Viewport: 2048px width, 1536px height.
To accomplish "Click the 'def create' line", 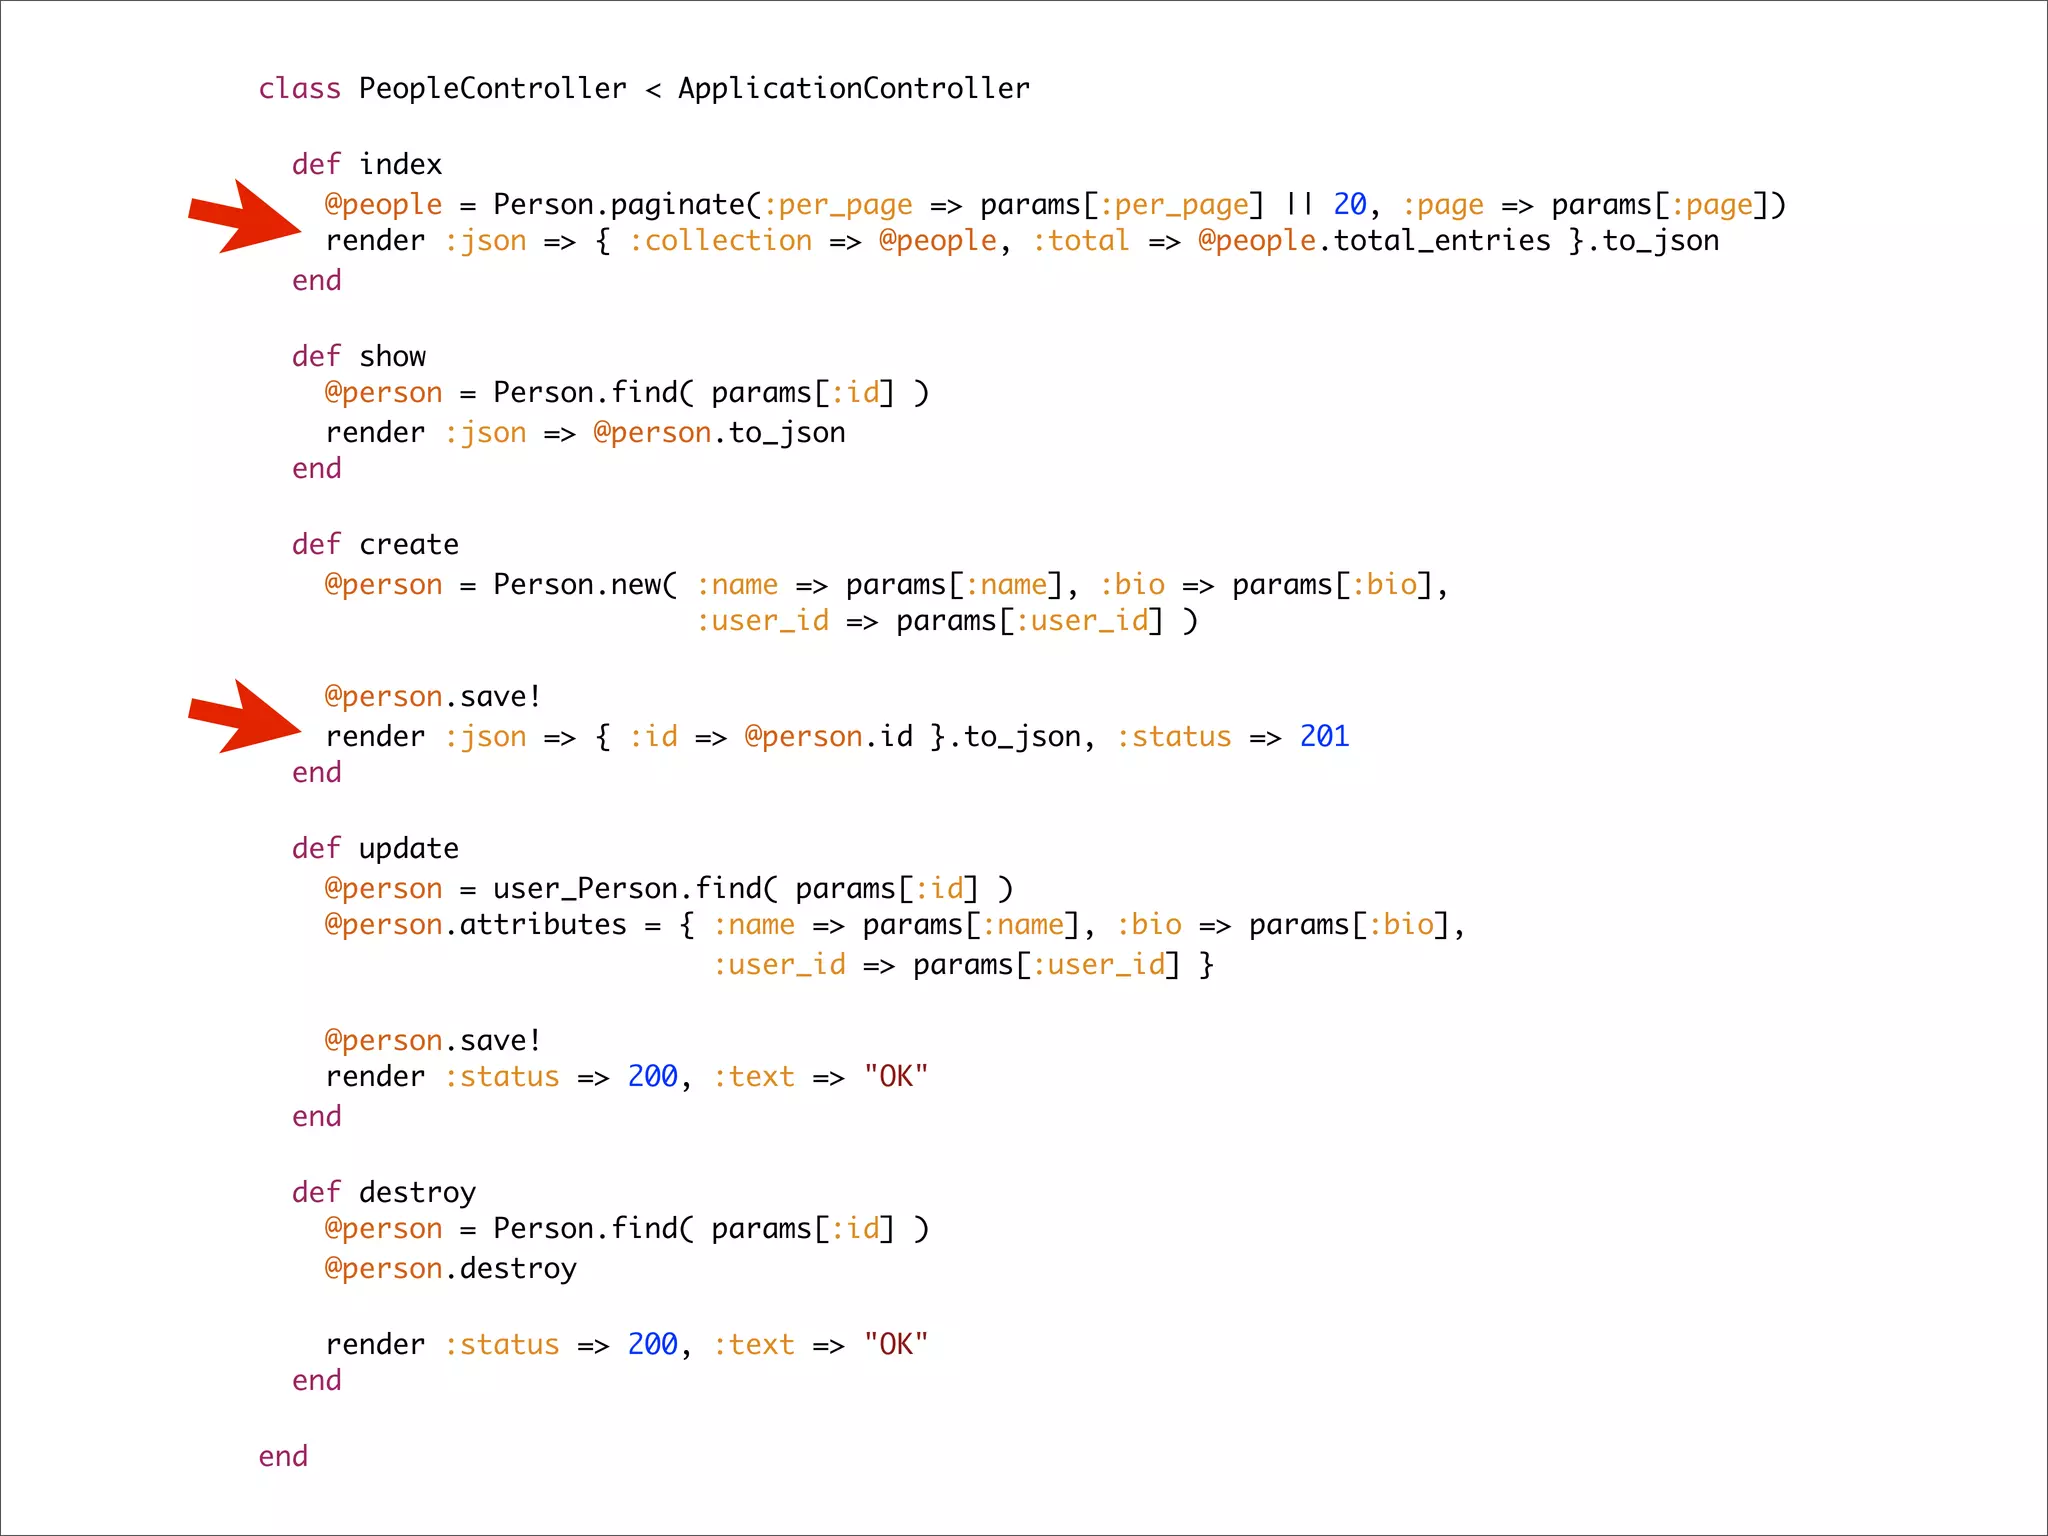I will coord(375,544).
